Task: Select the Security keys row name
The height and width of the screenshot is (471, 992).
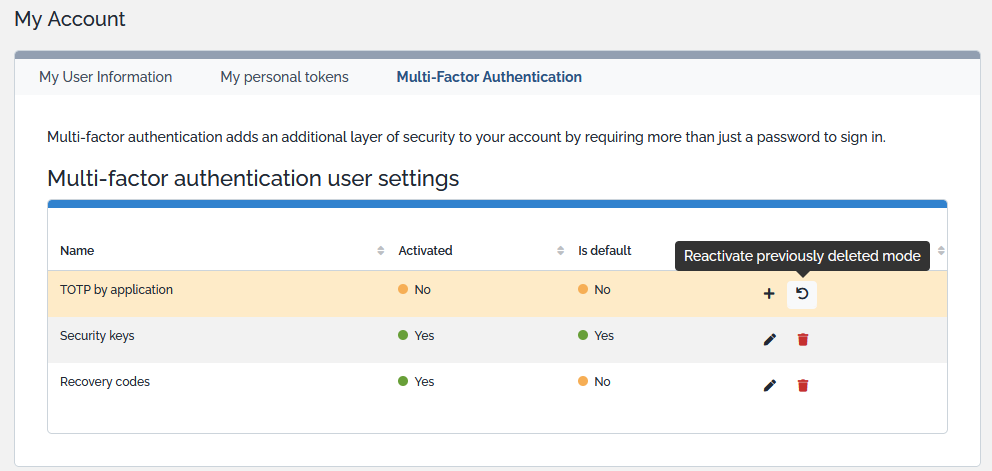Action: [97, 336]
